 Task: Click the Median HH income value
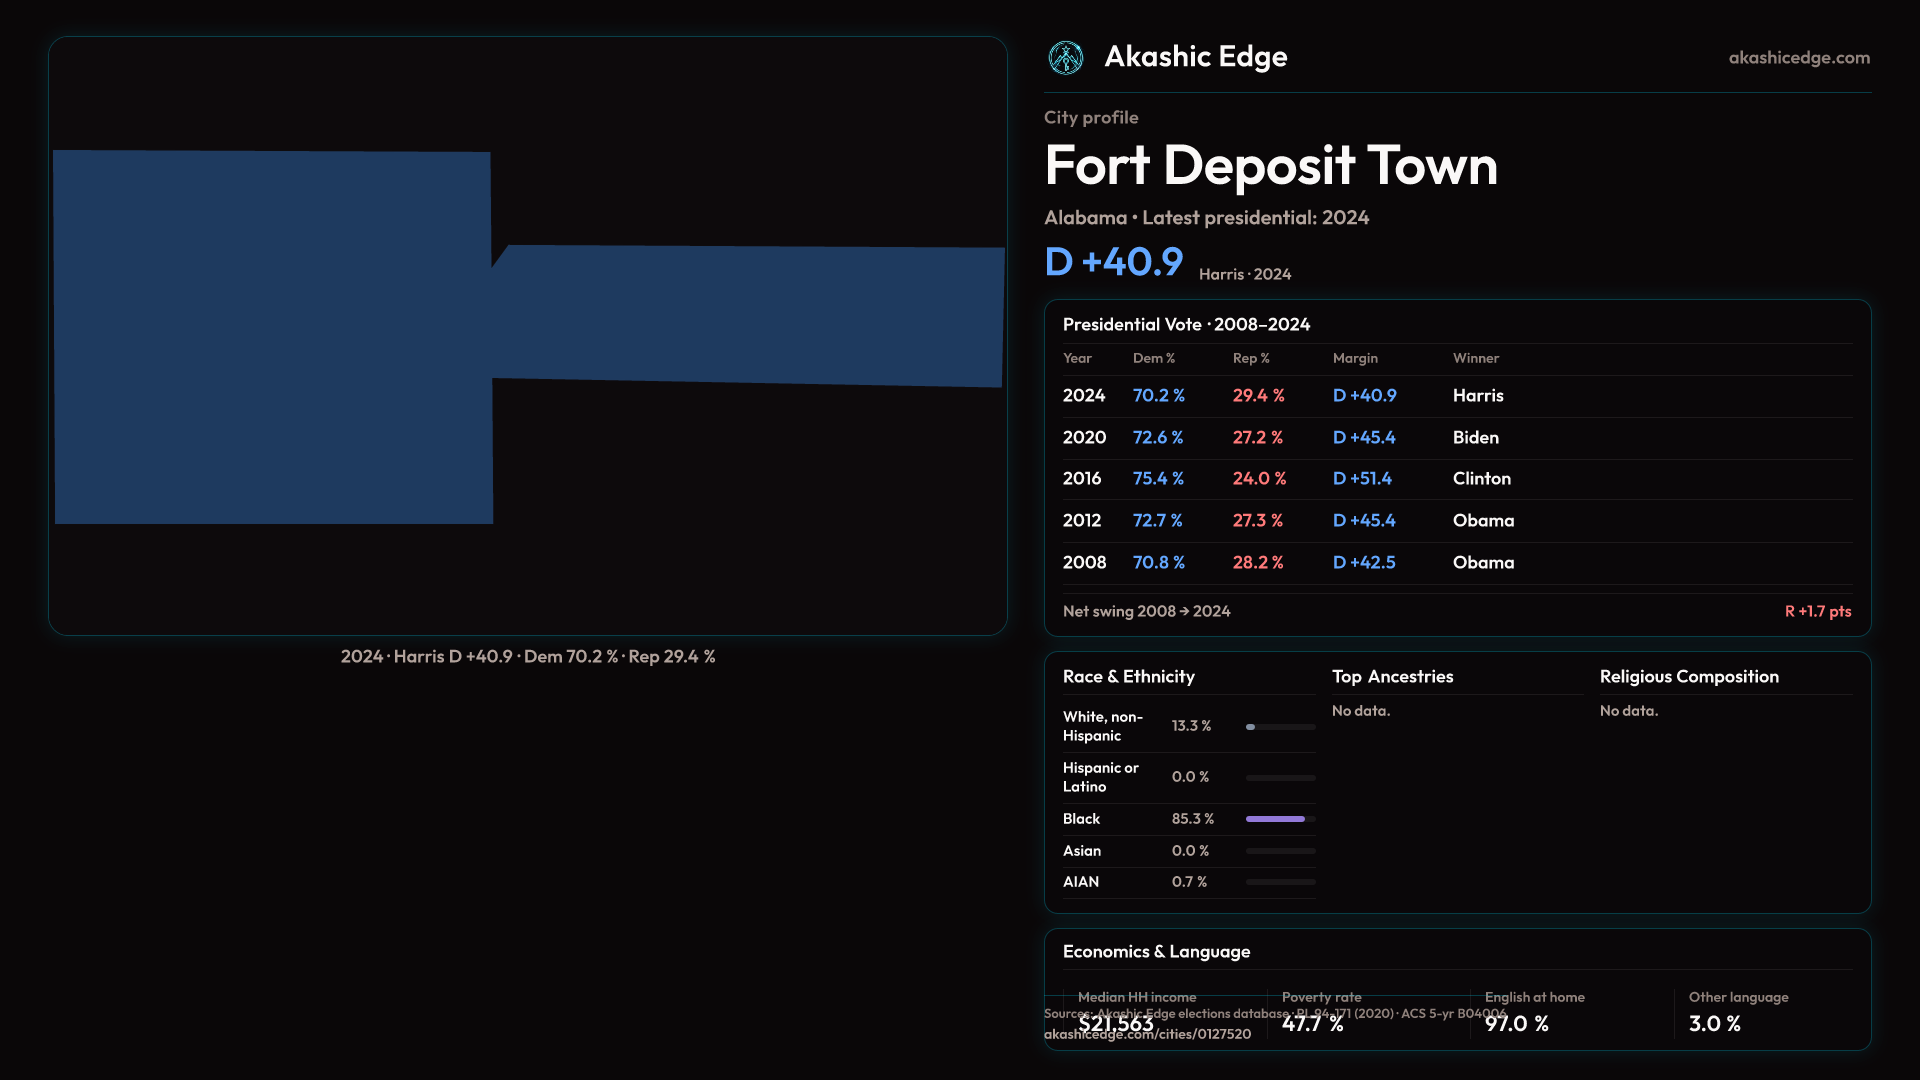(x=1116, y=1024)
